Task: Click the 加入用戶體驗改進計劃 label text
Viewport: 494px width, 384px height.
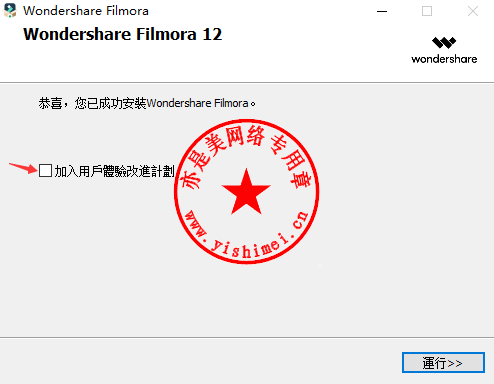Action: click(114, 171)
